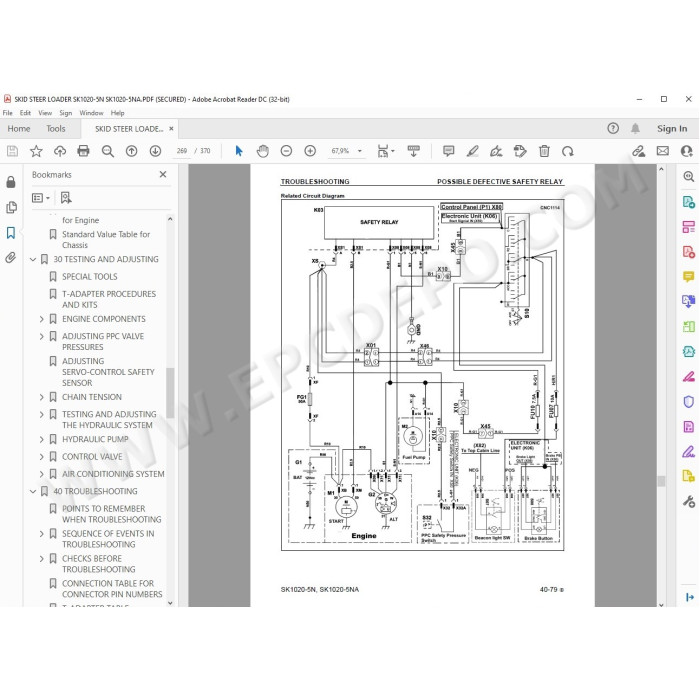The height and width of the screenshot is (700, 700).
Task: Zoom out with the minus icon
Action: coord(286,151)
